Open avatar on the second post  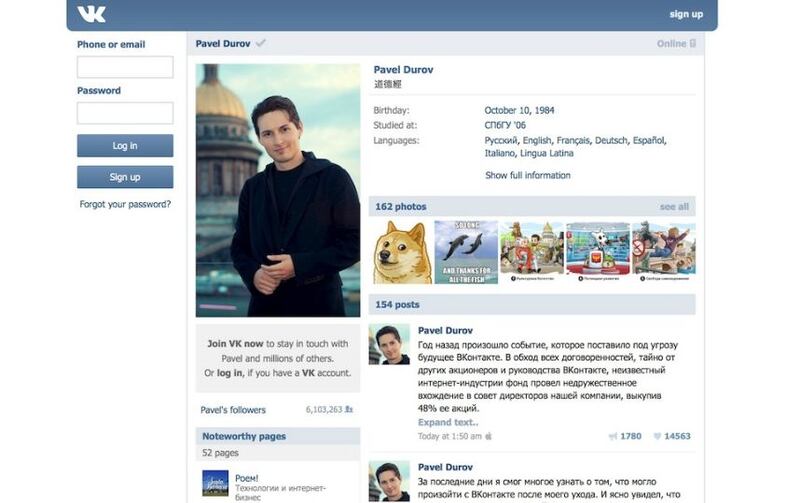389,481
